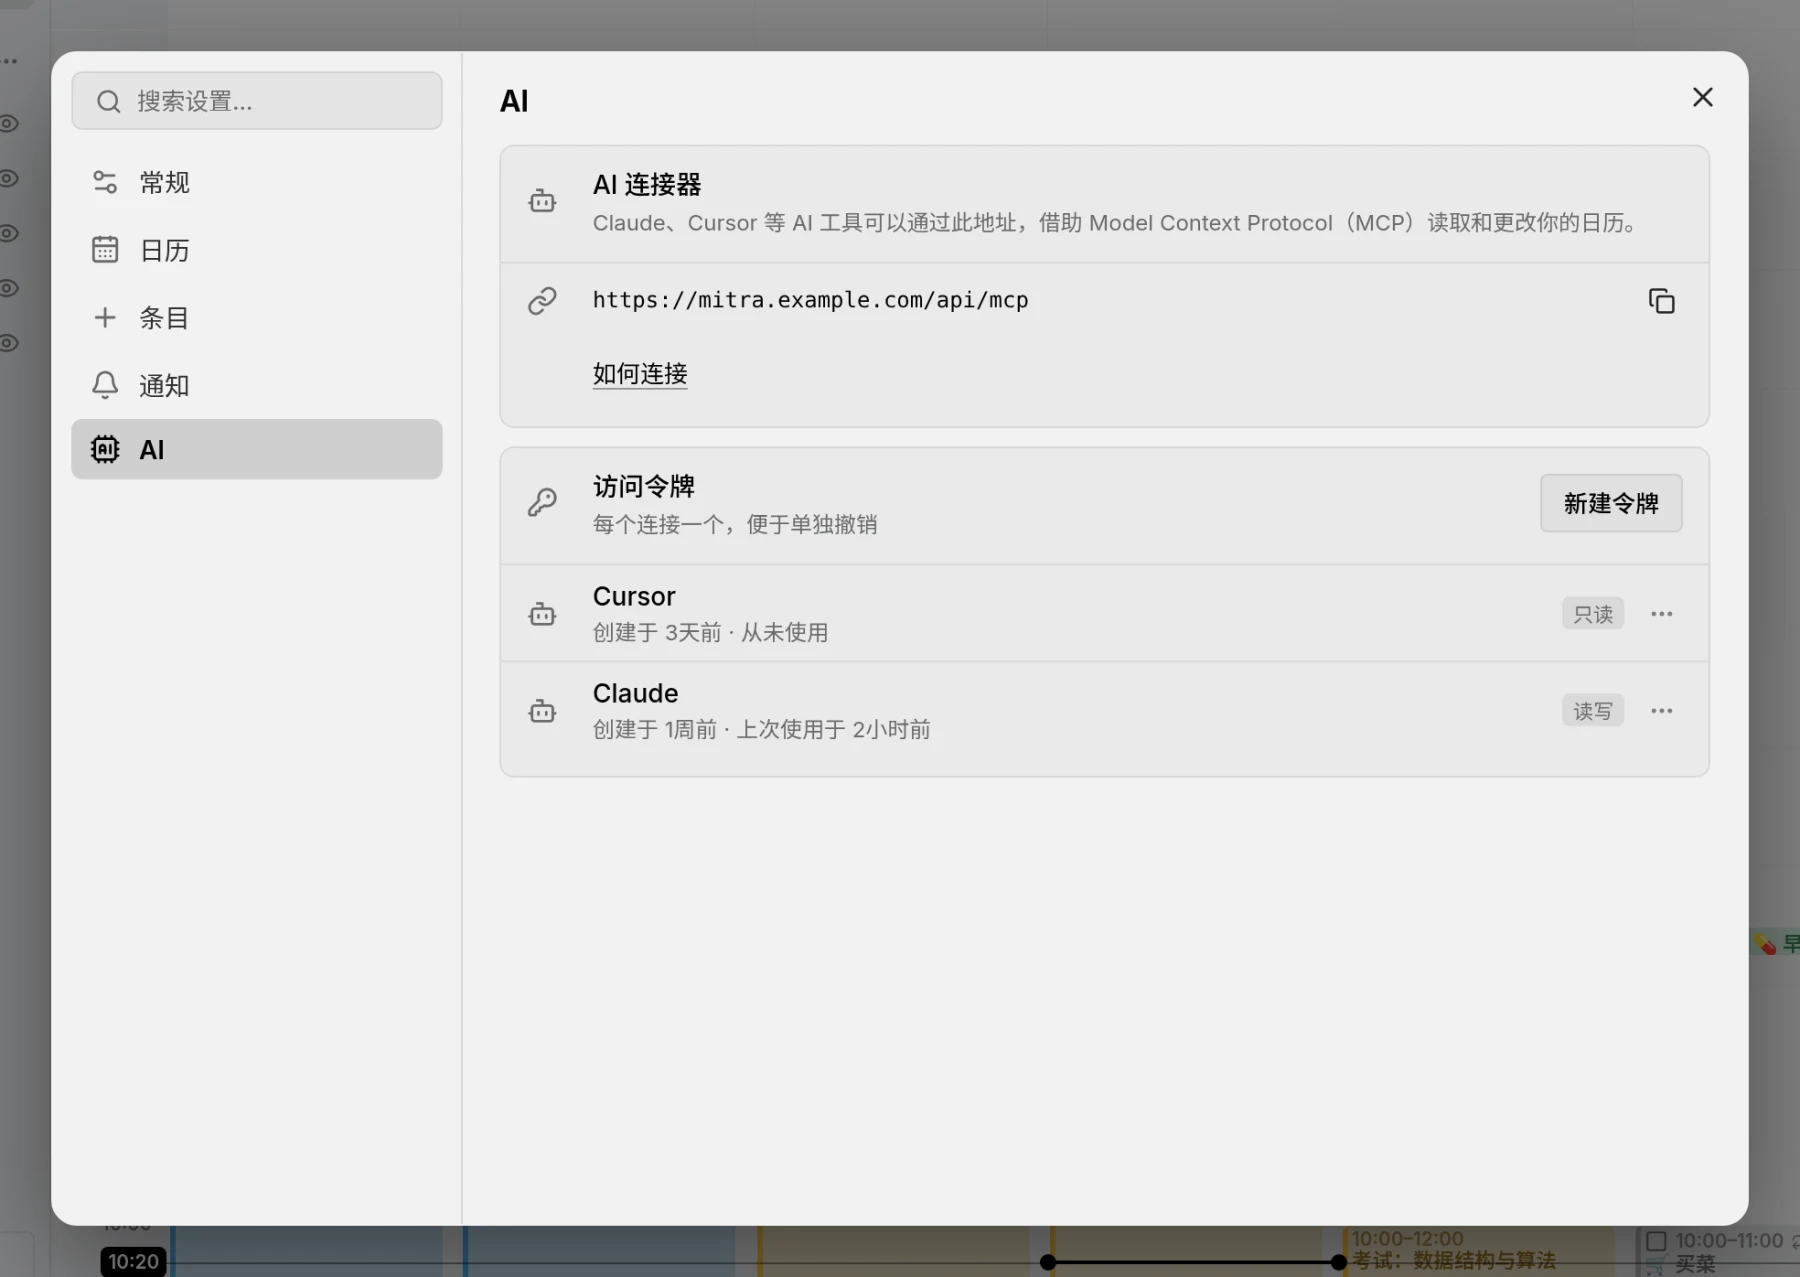The height and width of the screenshot is (1277, 1800).
Task: Click the AI chip icon in sidebar
Action: click(105, 449)
